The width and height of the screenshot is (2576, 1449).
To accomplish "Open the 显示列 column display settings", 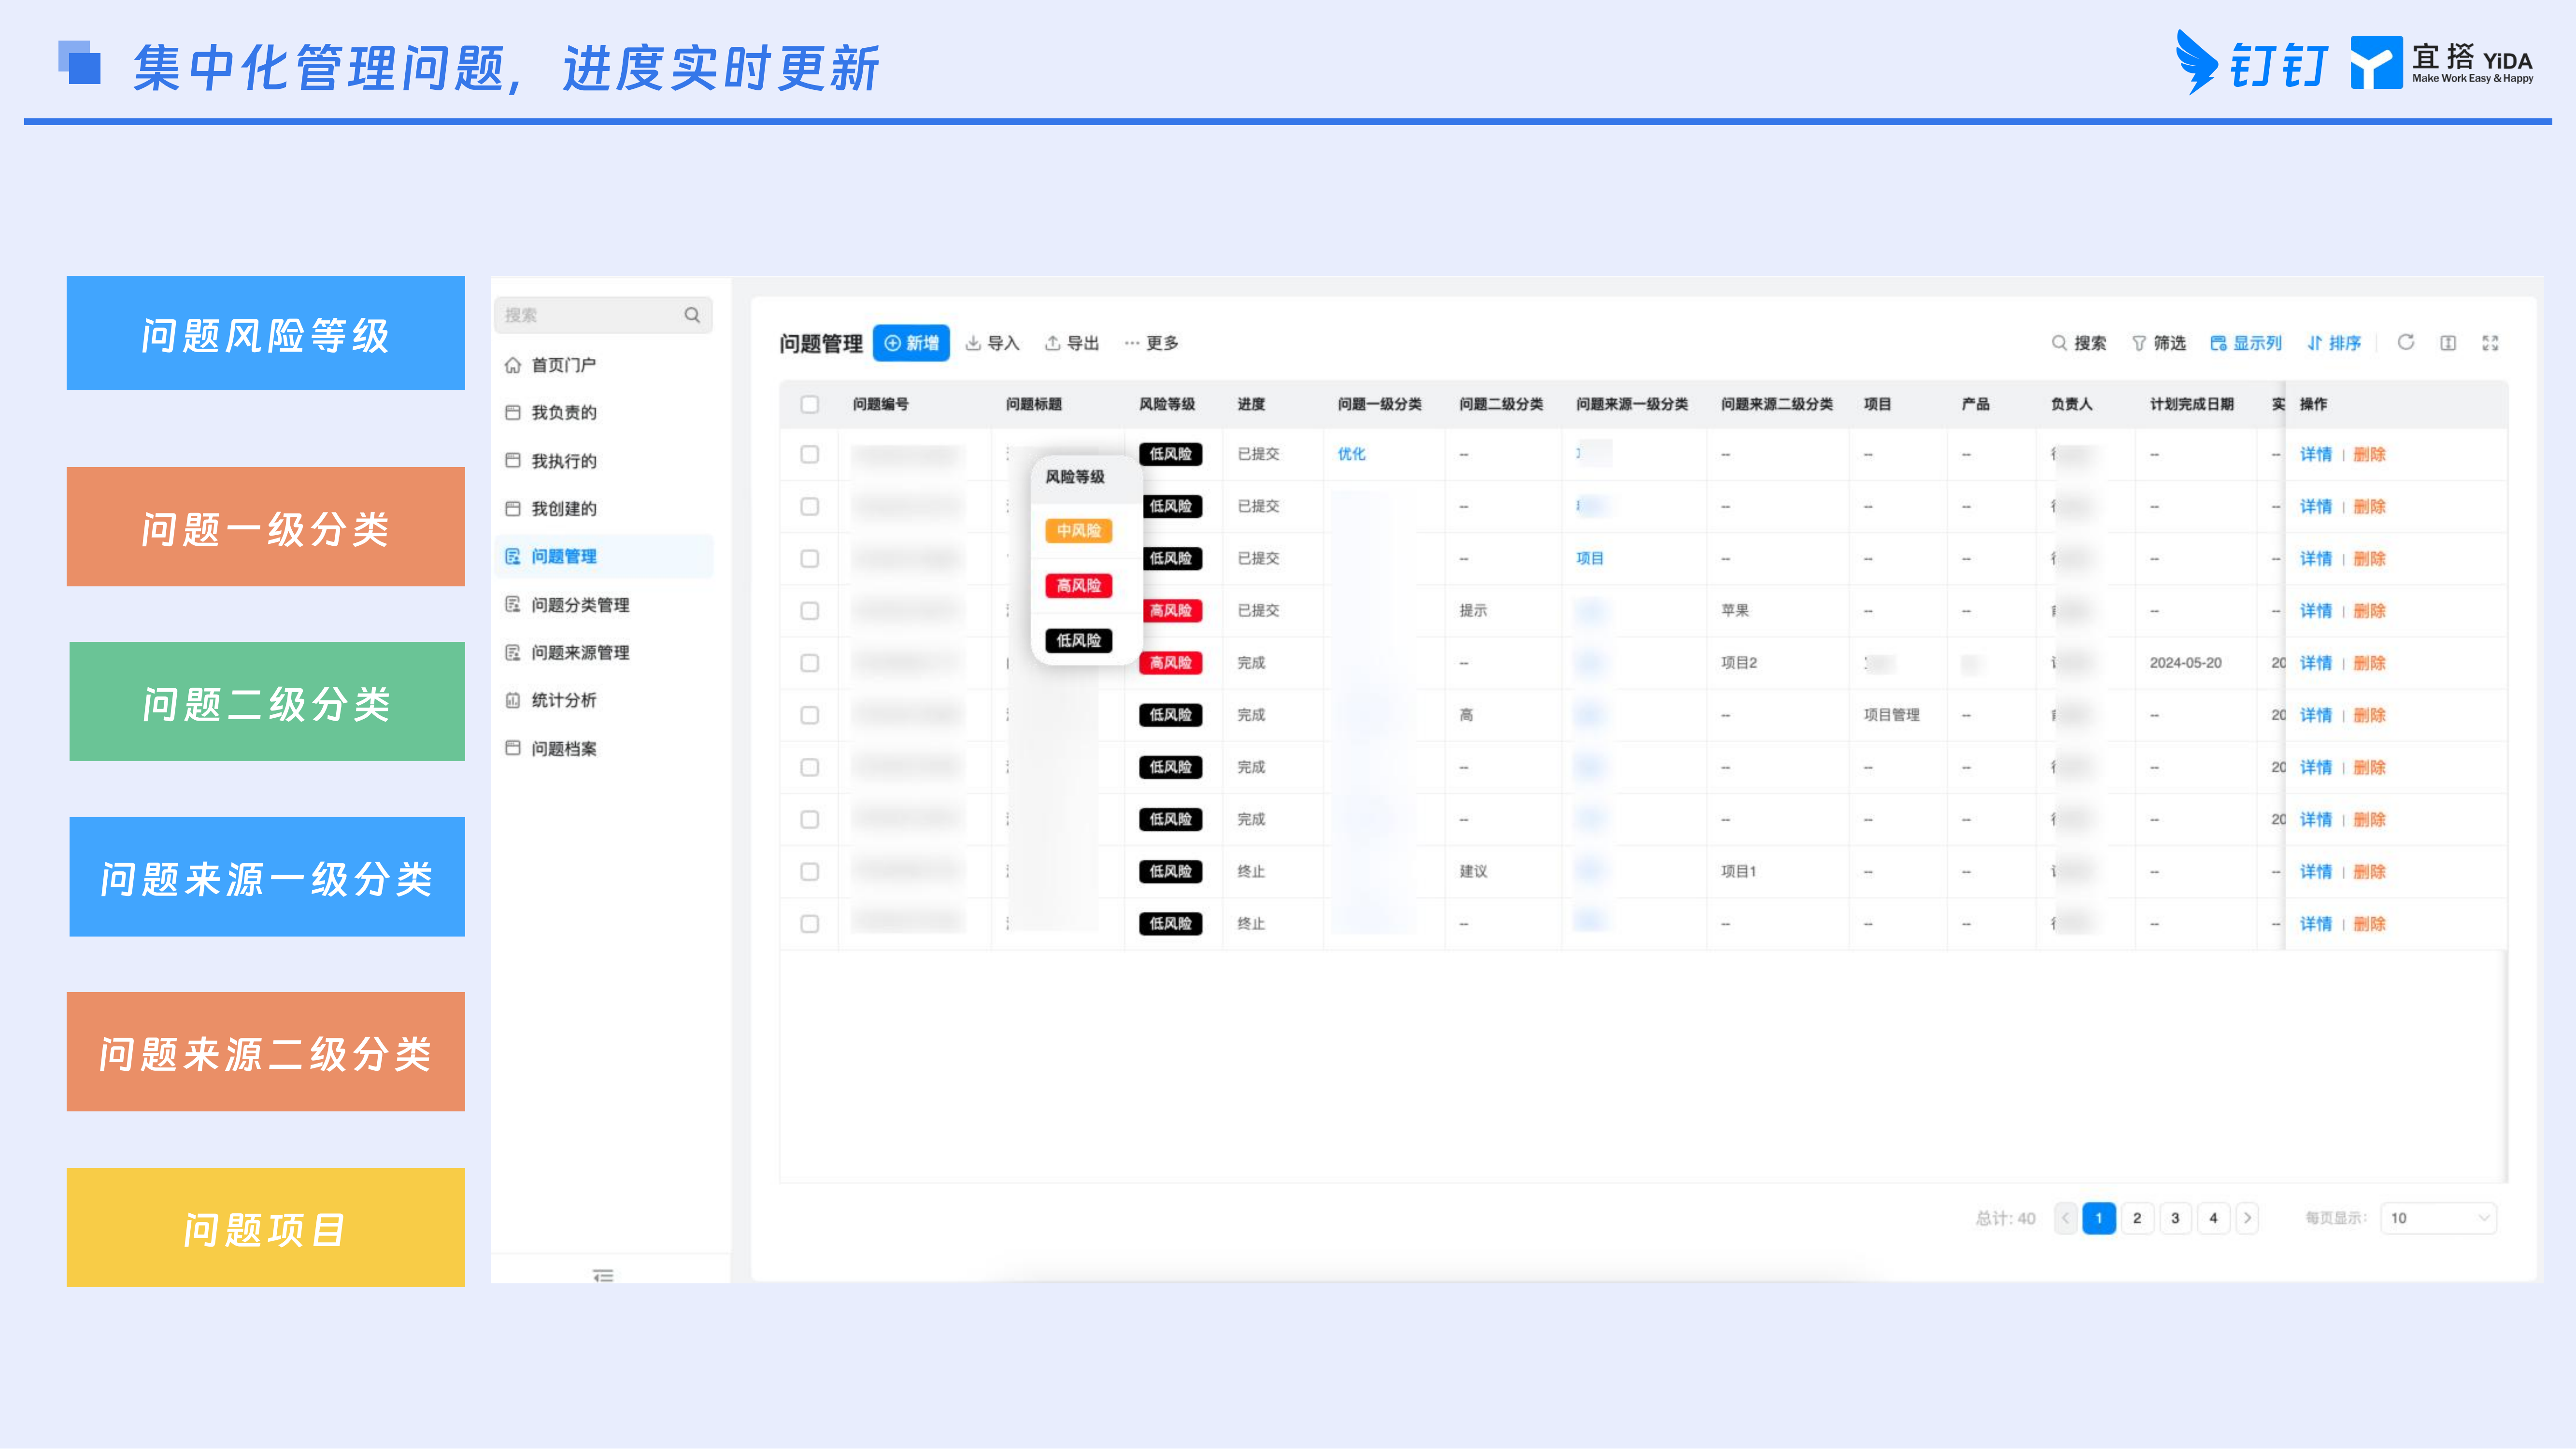I will pos(2246,343).
